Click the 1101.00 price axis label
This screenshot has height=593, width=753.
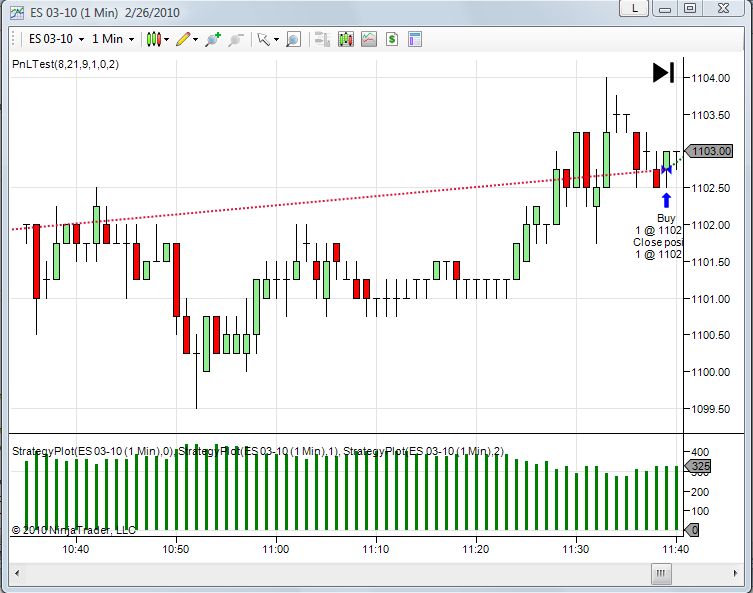point(710,299)
